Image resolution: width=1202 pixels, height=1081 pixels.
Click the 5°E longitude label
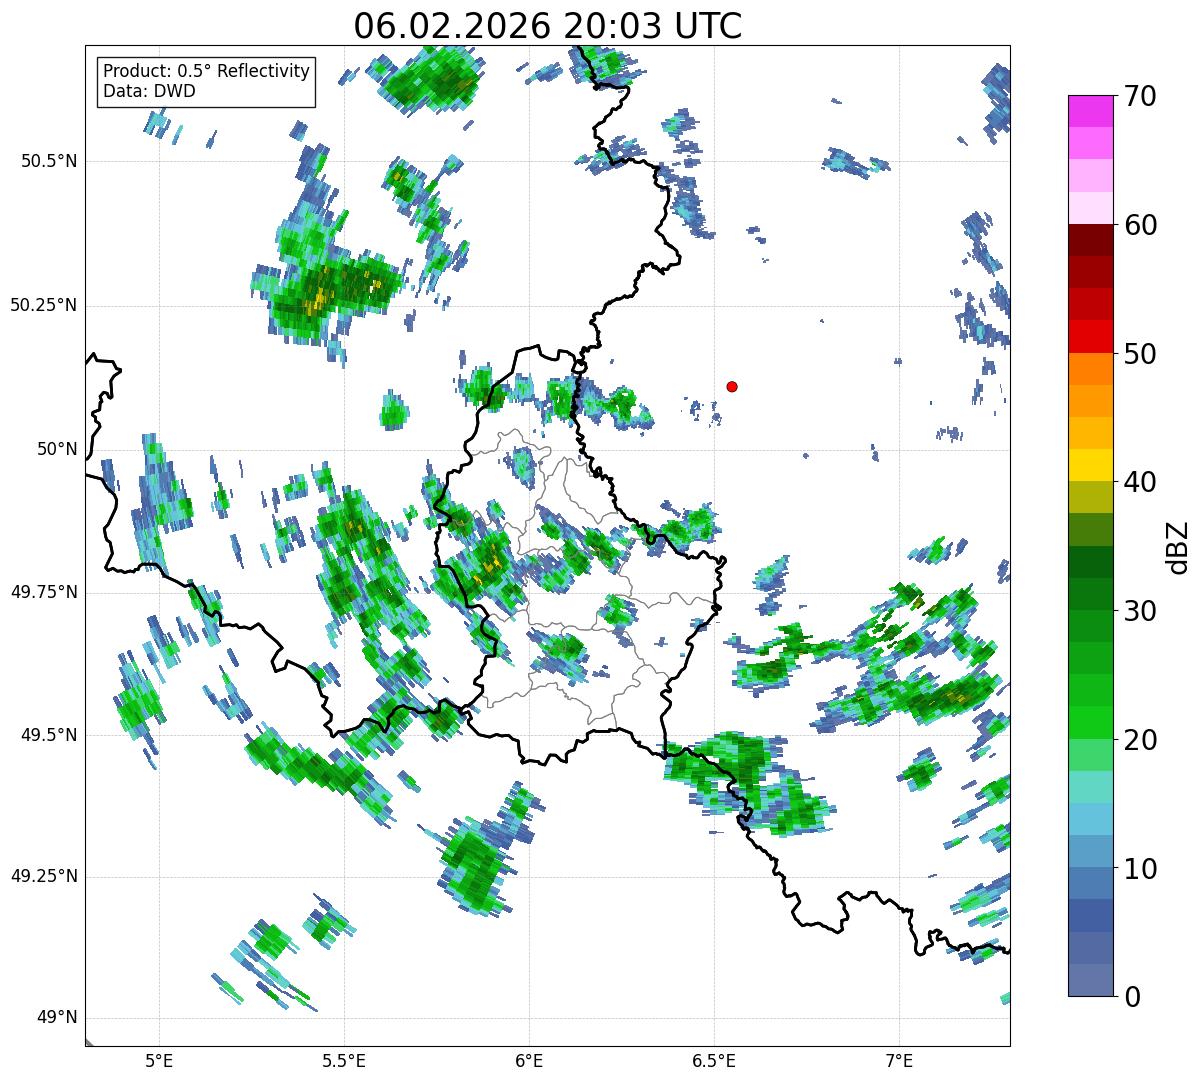pyautogui.click(x=159, y=1060)
